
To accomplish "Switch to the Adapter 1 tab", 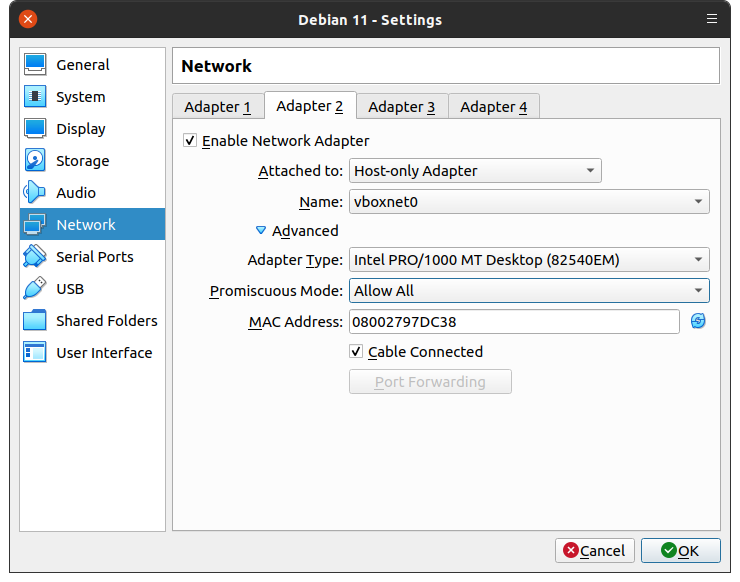I will [217, 107].
